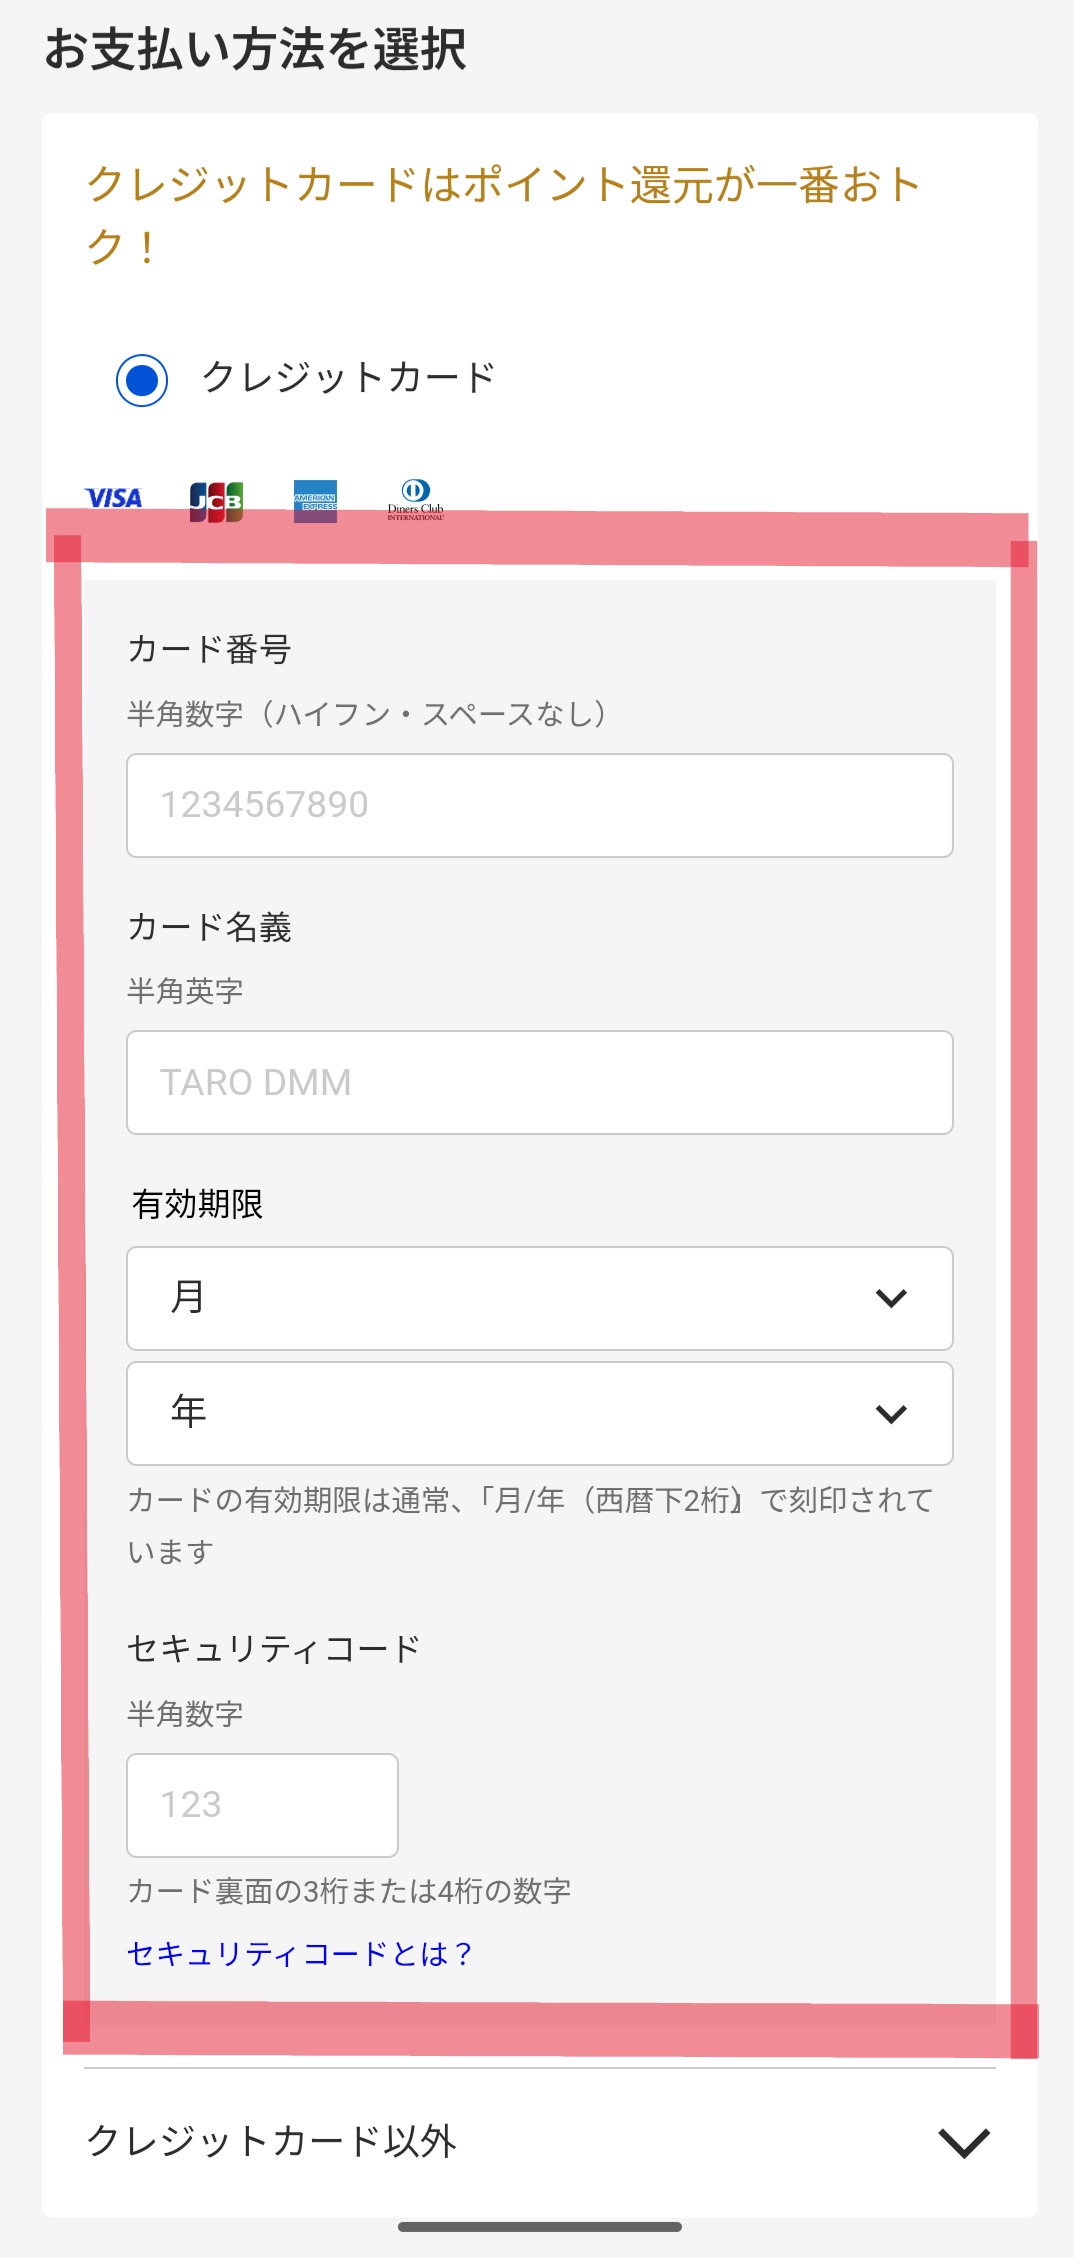Open the セキュリティコードとは？ link

tap(299, 1953)
